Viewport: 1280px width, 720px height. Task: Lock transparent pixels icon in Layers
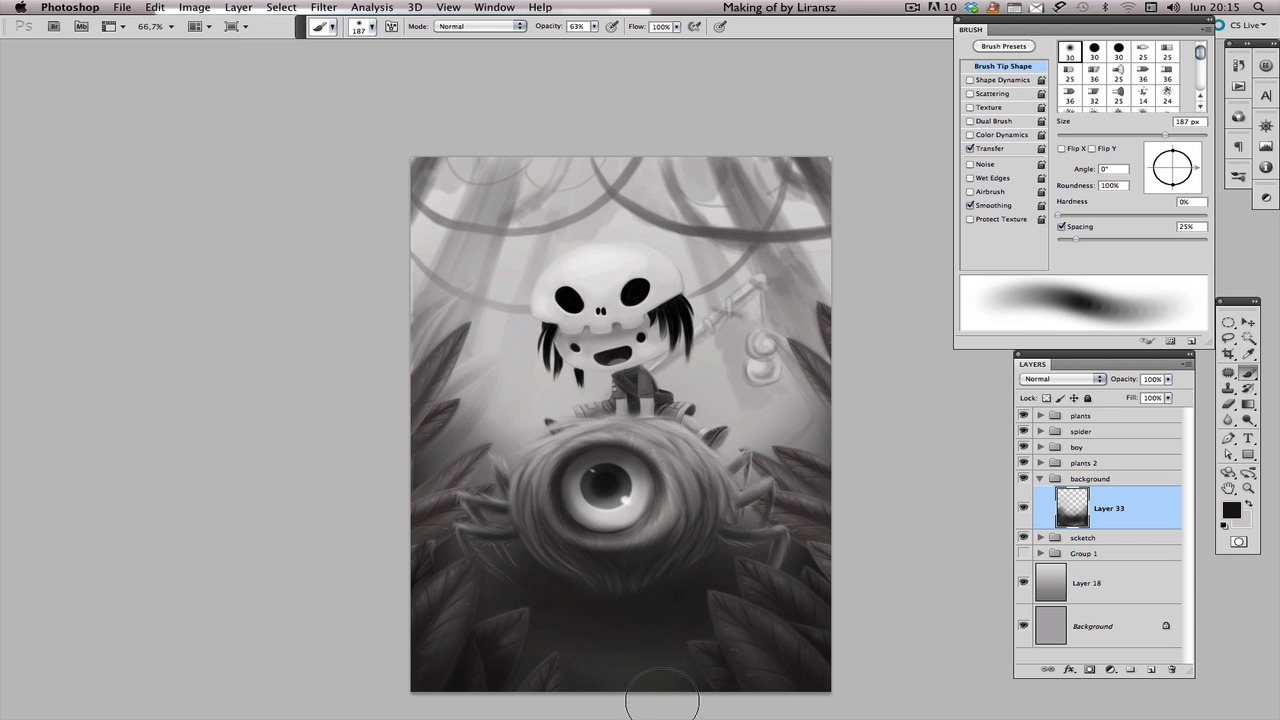click(1046, 398)
